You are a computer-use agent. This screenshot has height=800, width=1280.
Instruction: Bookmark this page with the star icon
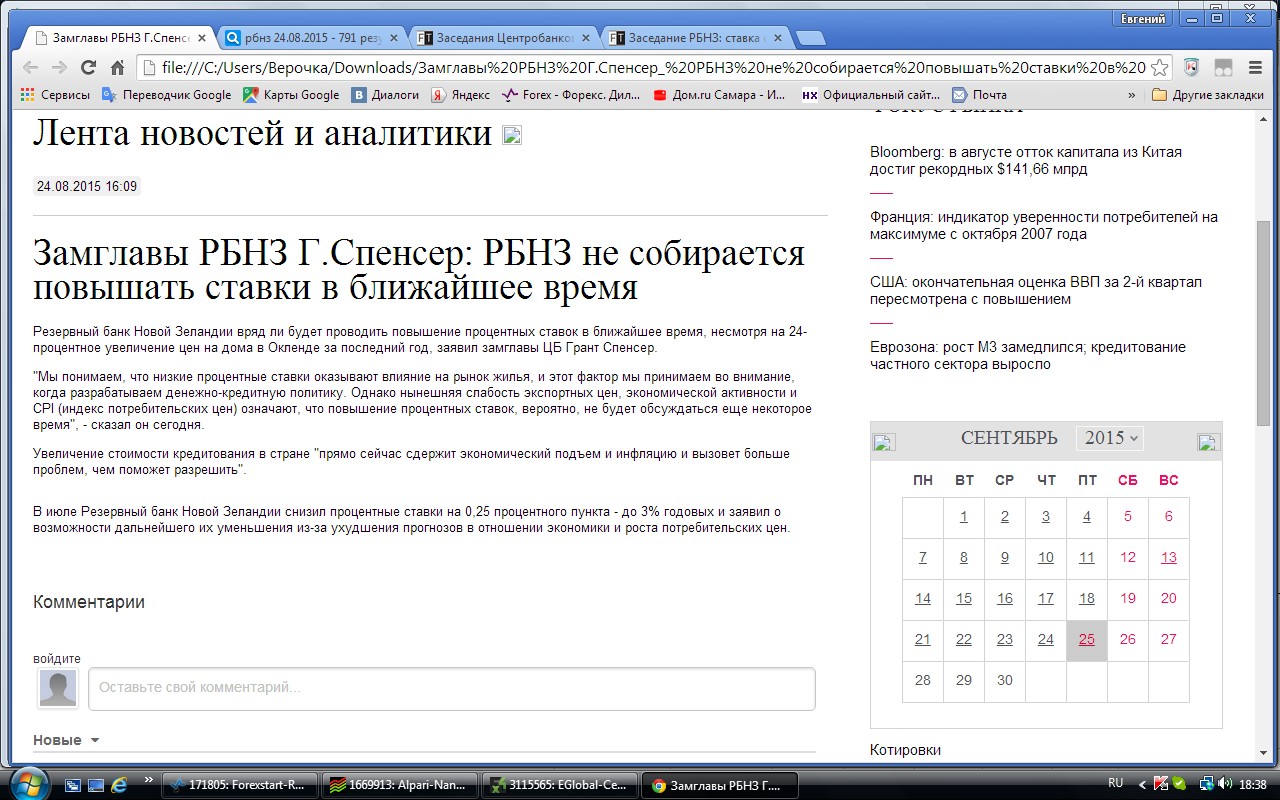[1159, 68]
